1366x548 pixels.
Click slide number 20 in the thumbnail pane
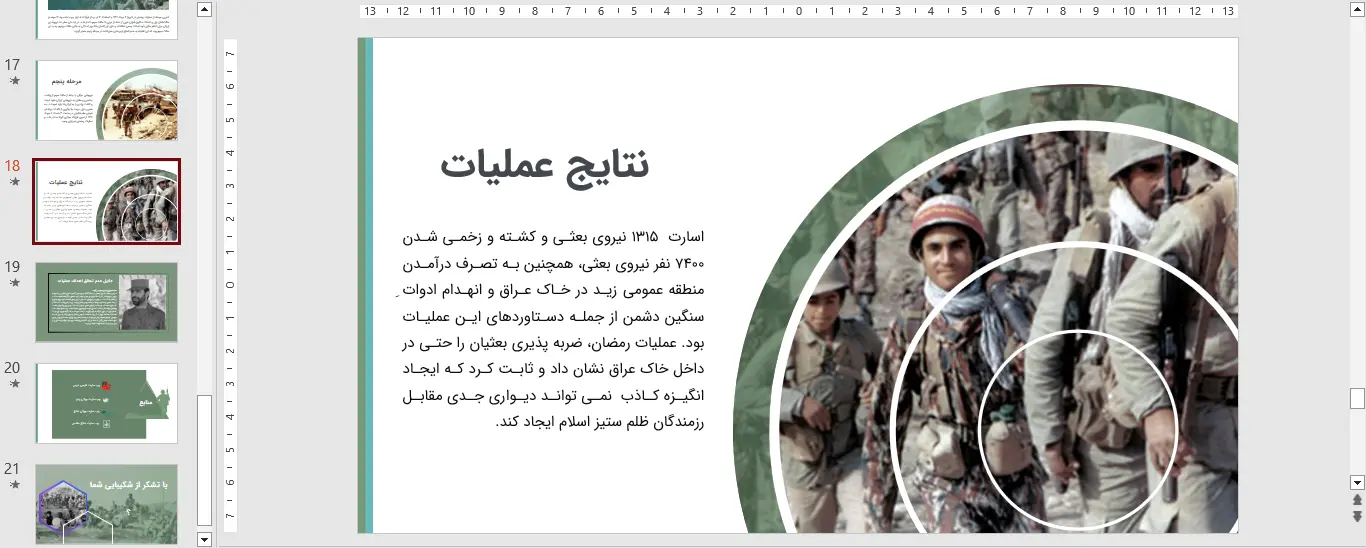[x=12, y=368]
